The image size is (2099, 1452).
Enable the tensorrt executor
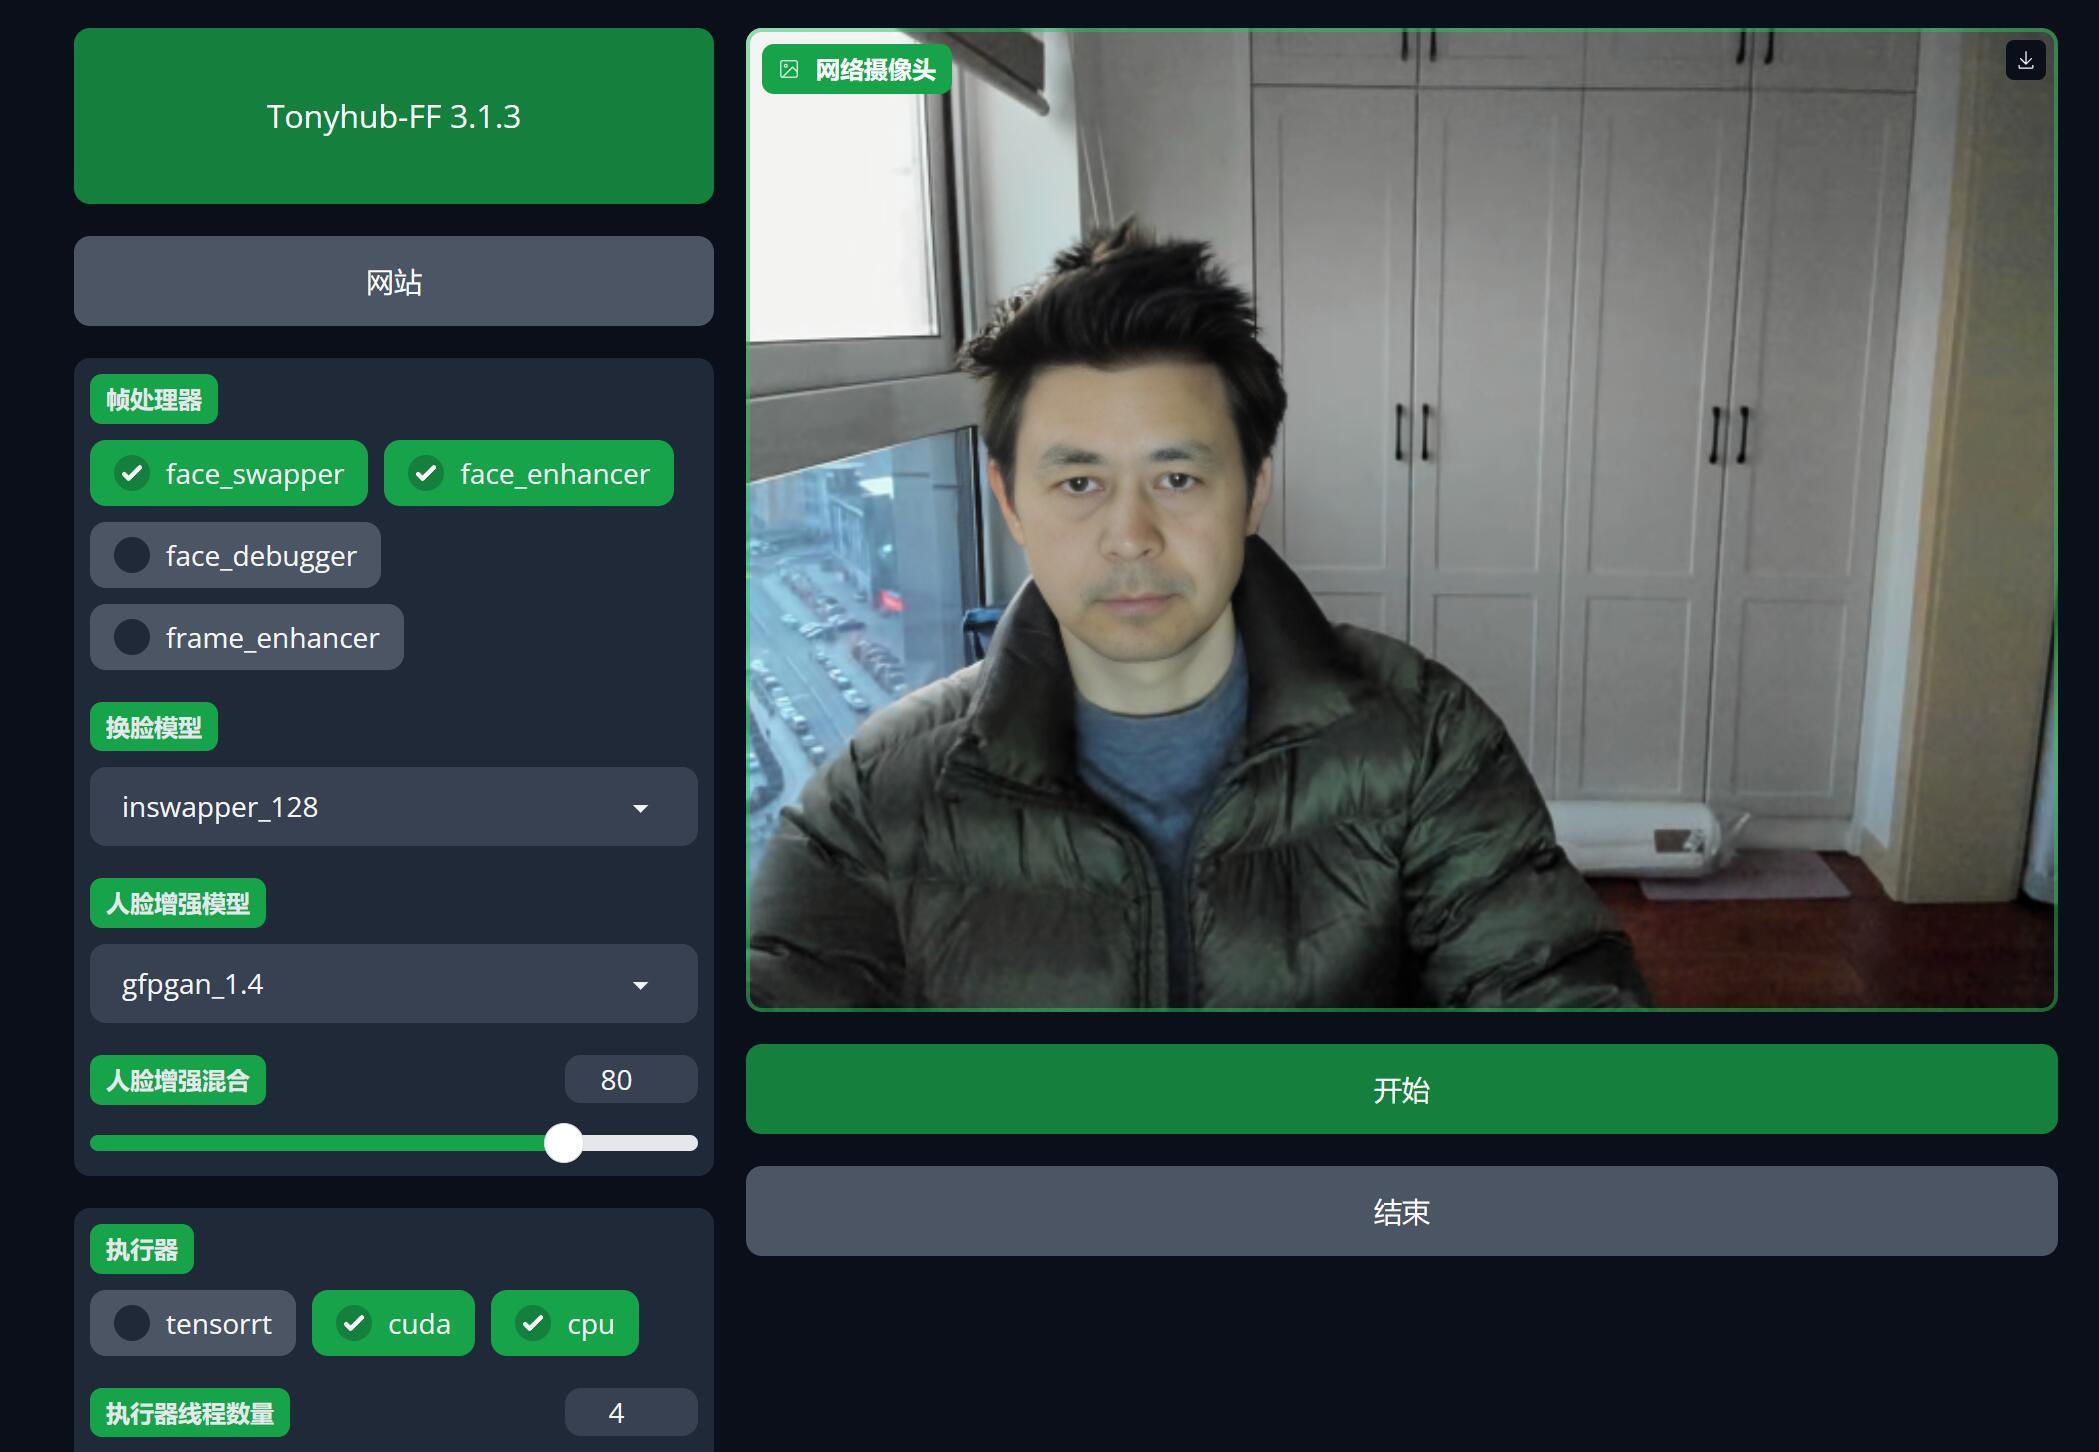[193, 1323]
